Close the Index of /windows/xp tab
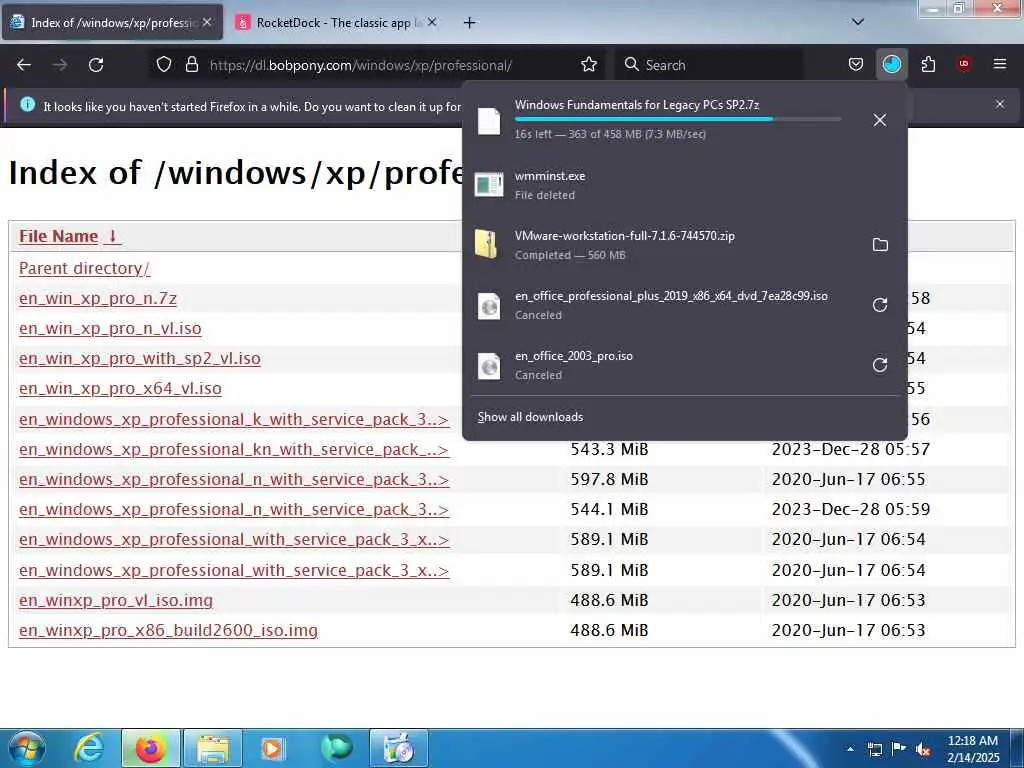1024x768 pixels. [207, 22]
